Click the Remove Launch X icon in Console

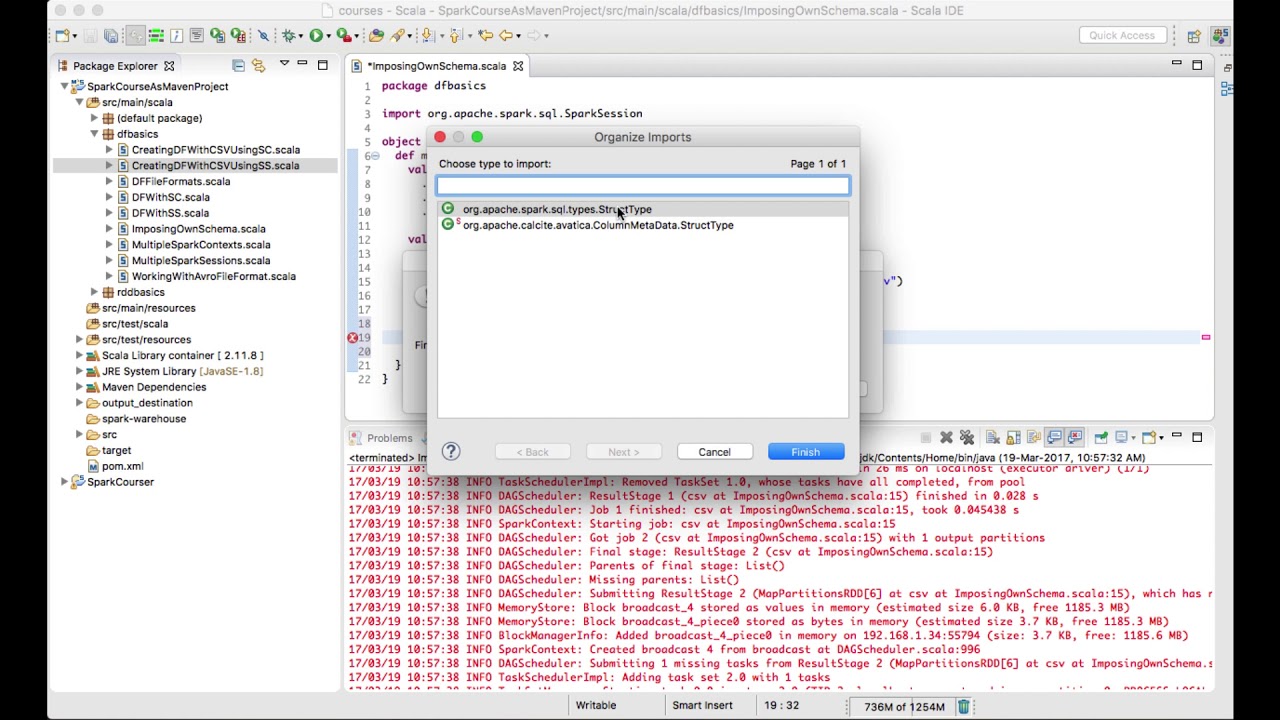pyautogui.click(x=946, y=437)
